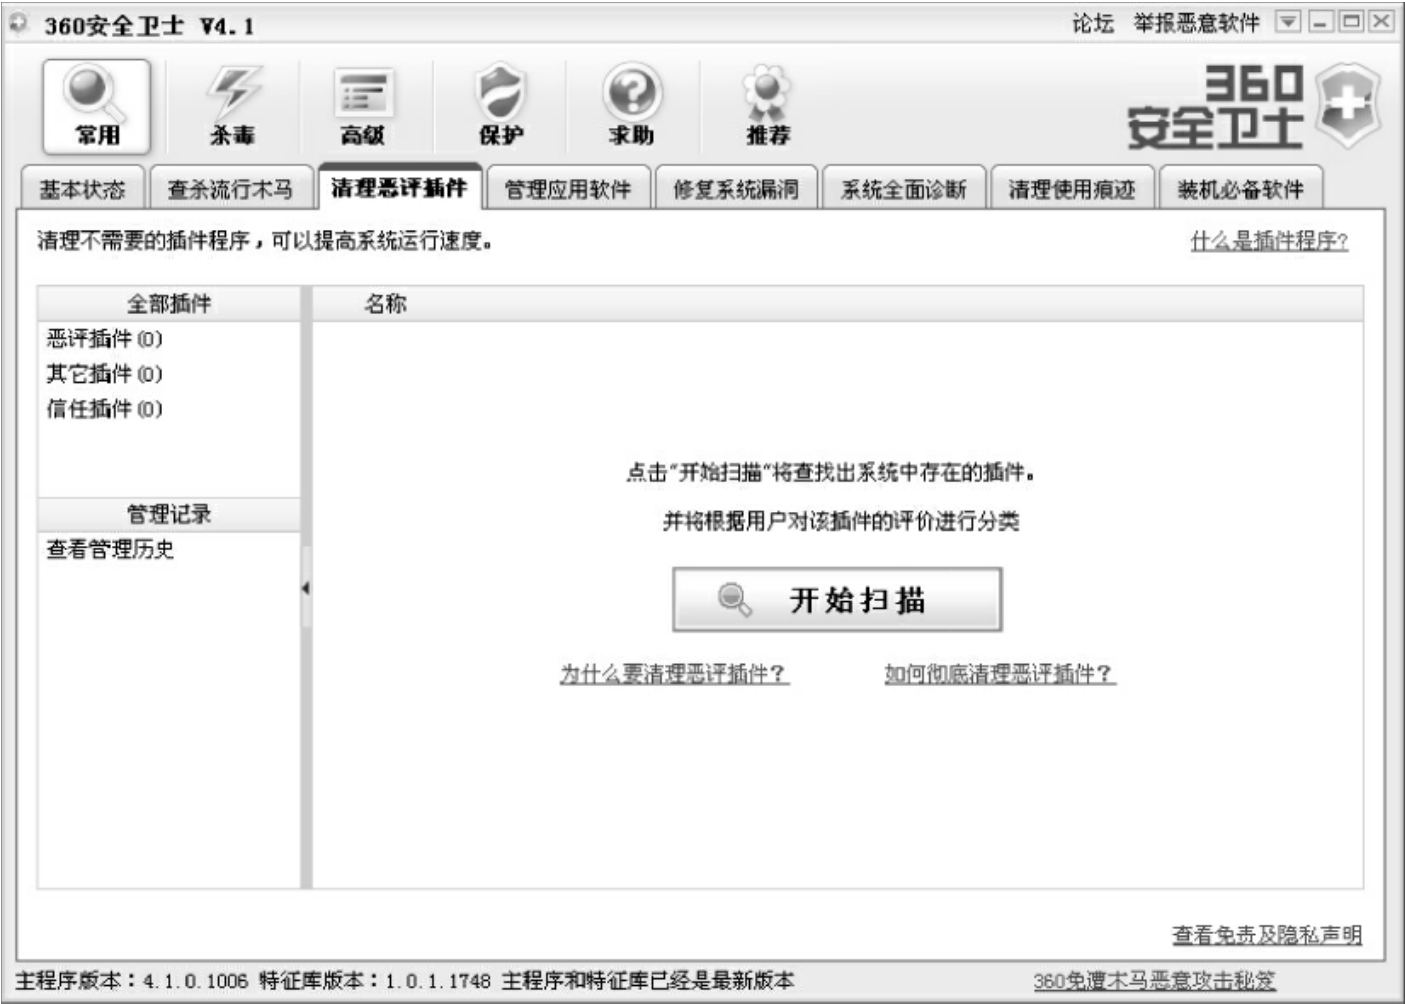Screen dimensions: 1405x1004
Task: Open the 求助 help icon
Action: (x=631, y=105)
